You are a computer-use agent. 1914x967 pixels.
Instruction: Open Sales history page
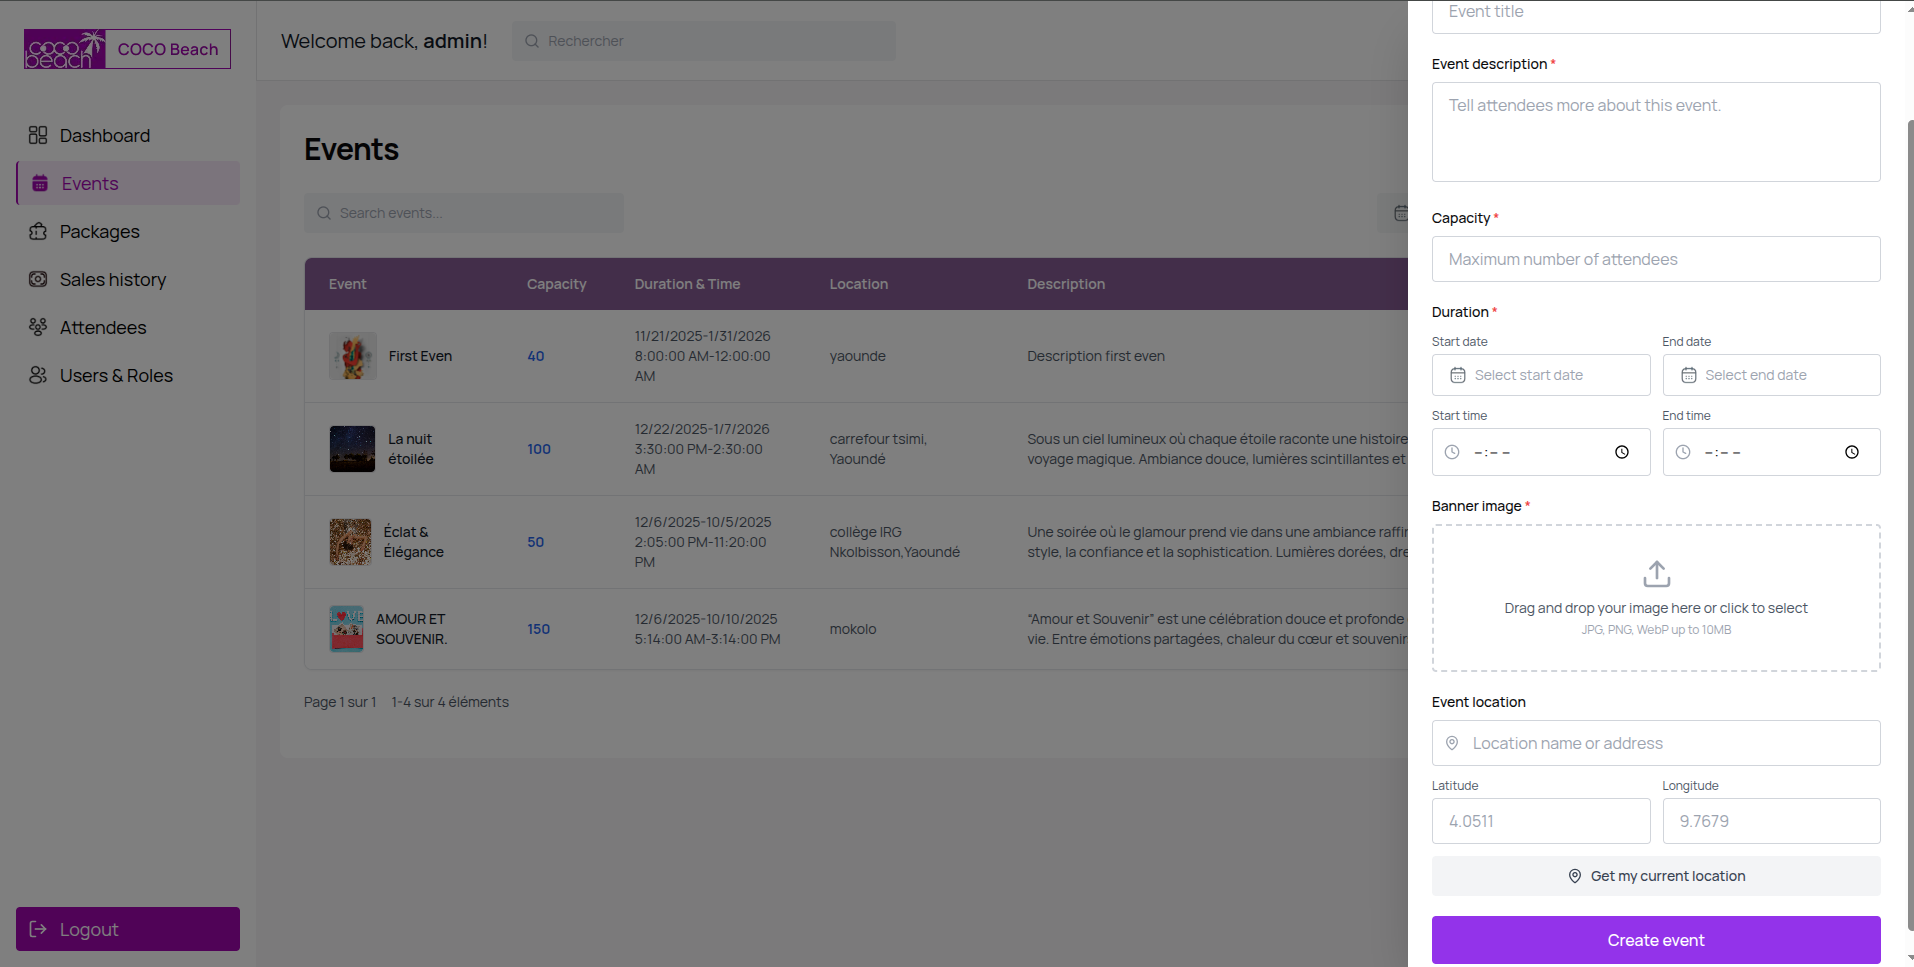[x=112, y=280]
